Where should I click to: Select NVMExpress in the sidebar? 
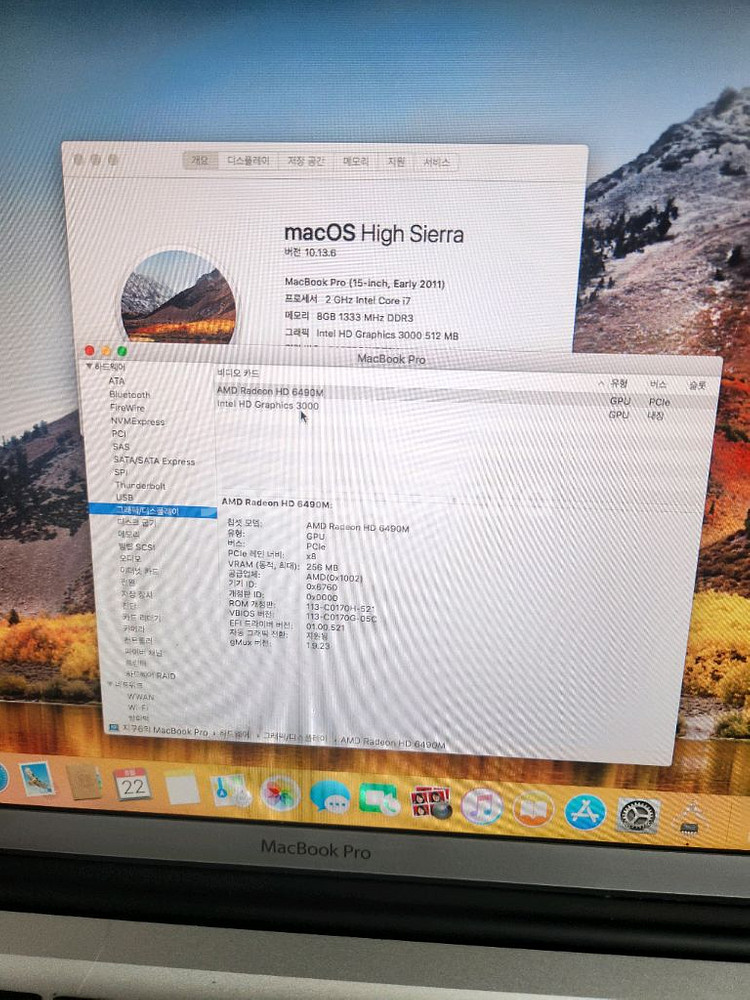click(138, 422)
